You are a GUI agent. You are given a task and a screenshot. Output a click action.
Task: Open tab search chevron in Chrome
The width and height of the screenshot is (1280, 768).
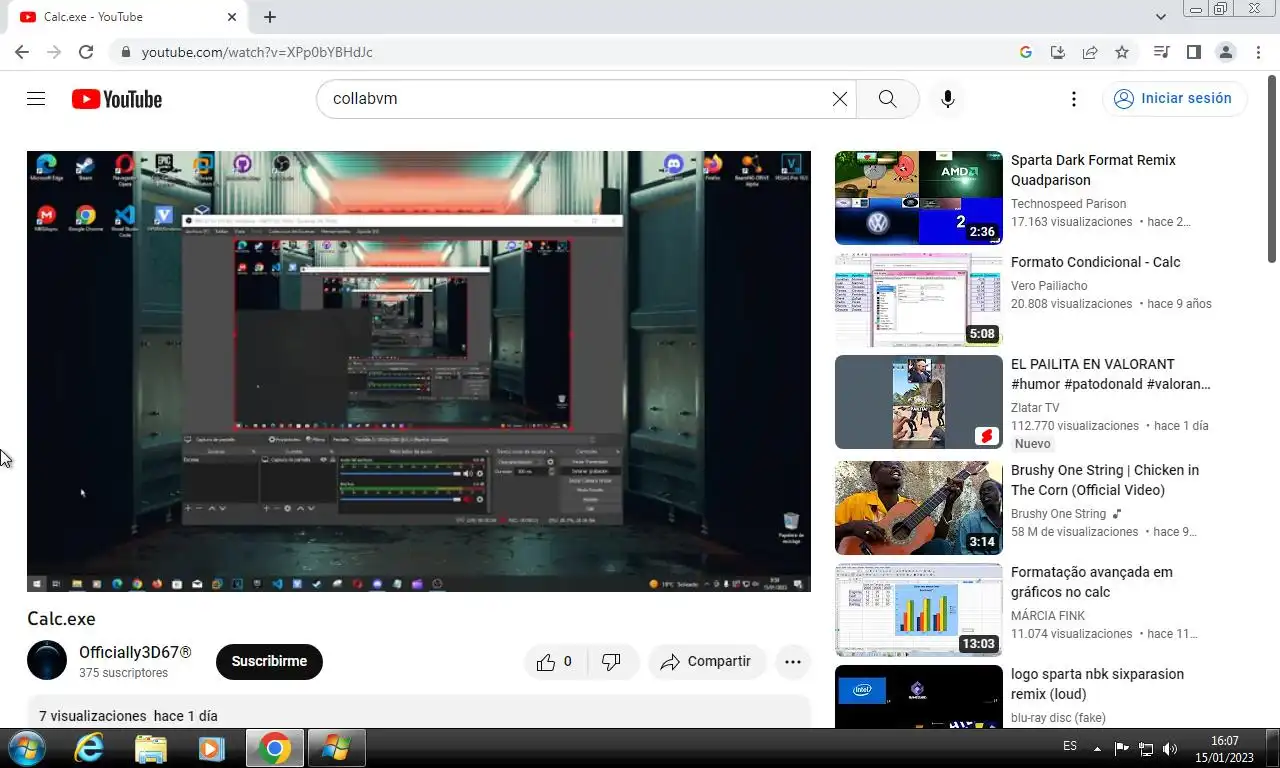point(1161,17)
